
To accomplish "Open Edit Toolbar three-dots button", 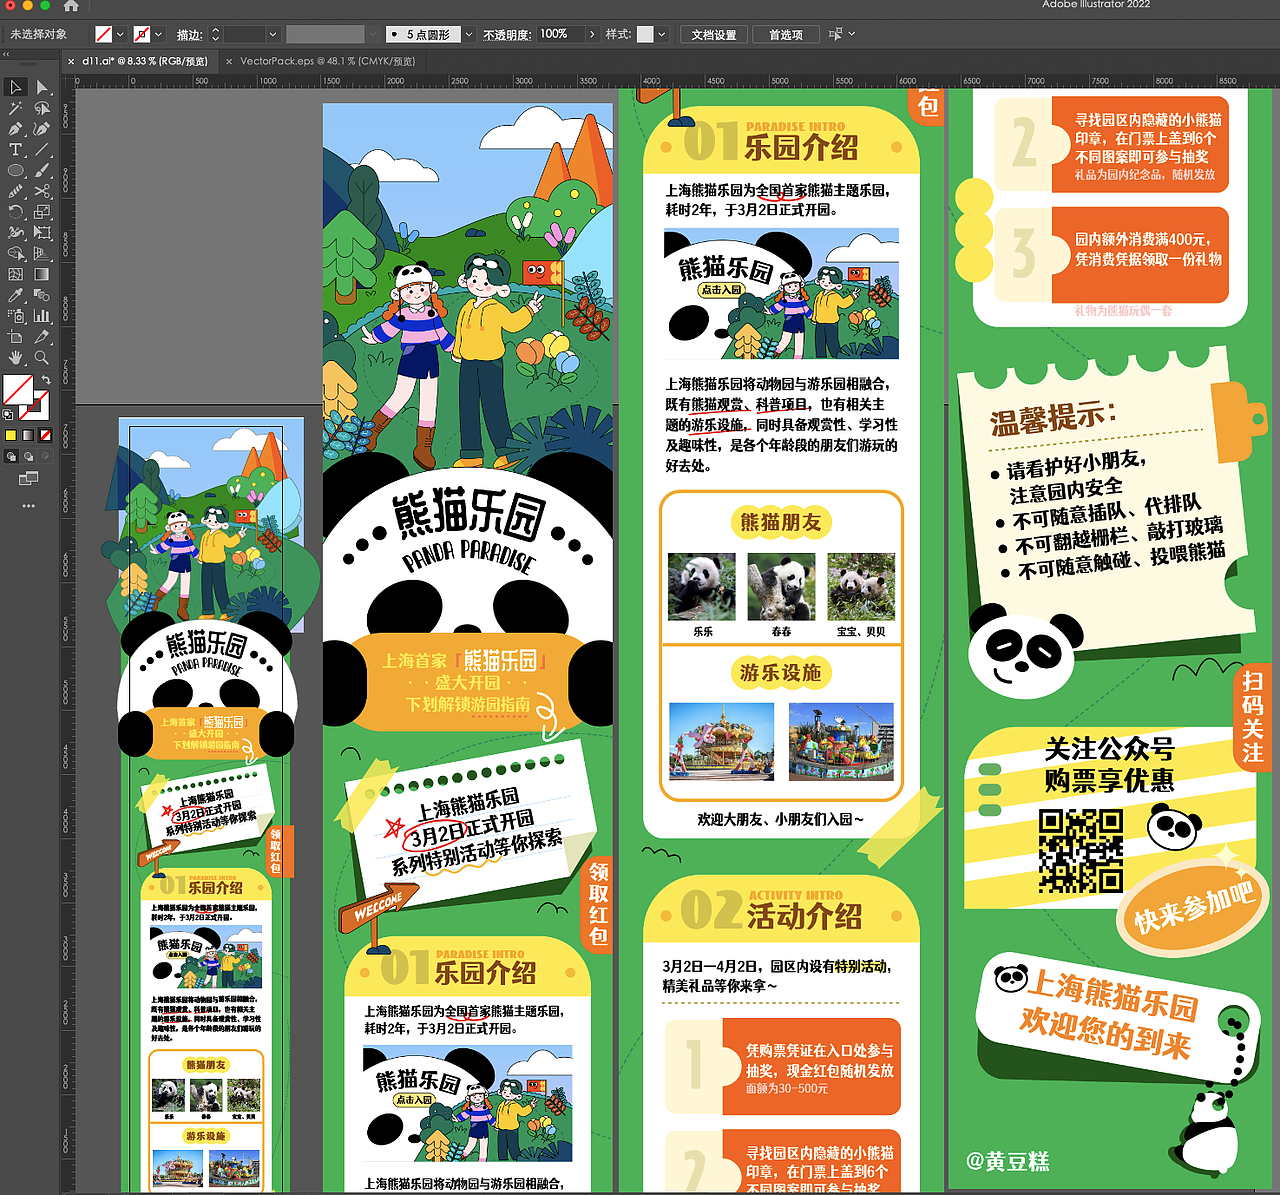I will pos(28,506).
